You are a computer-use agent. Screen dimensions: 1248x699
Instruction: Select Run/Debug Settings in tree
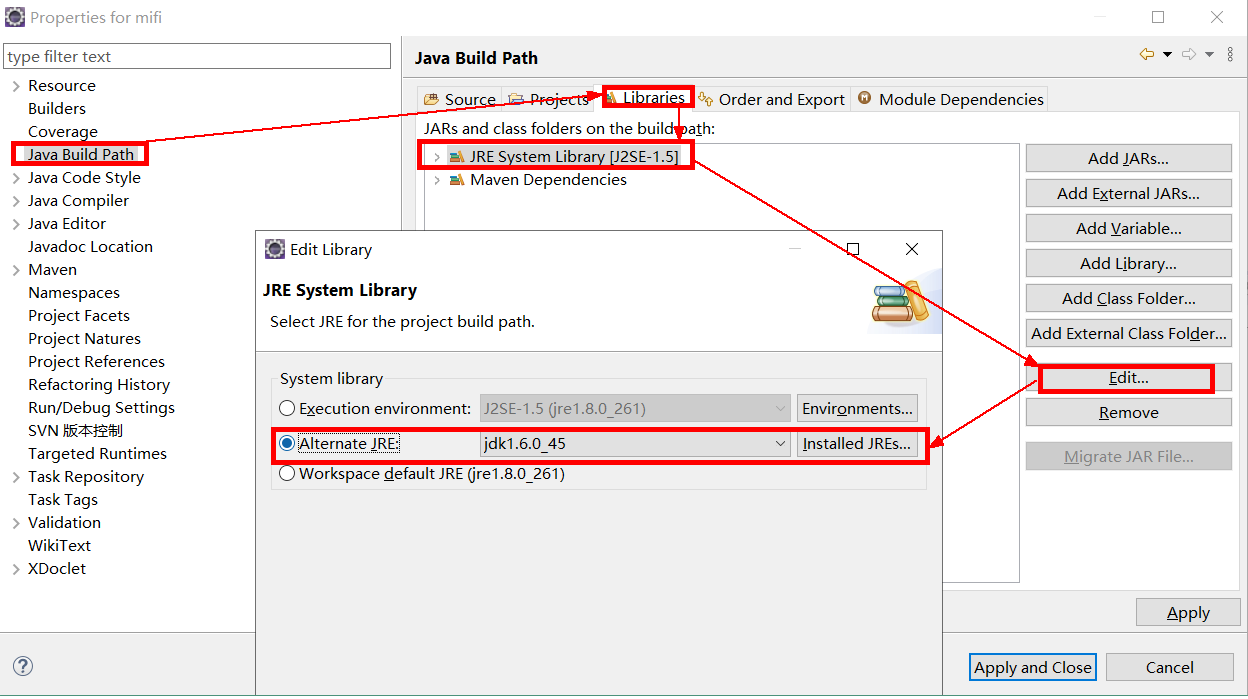pos(101,408)
